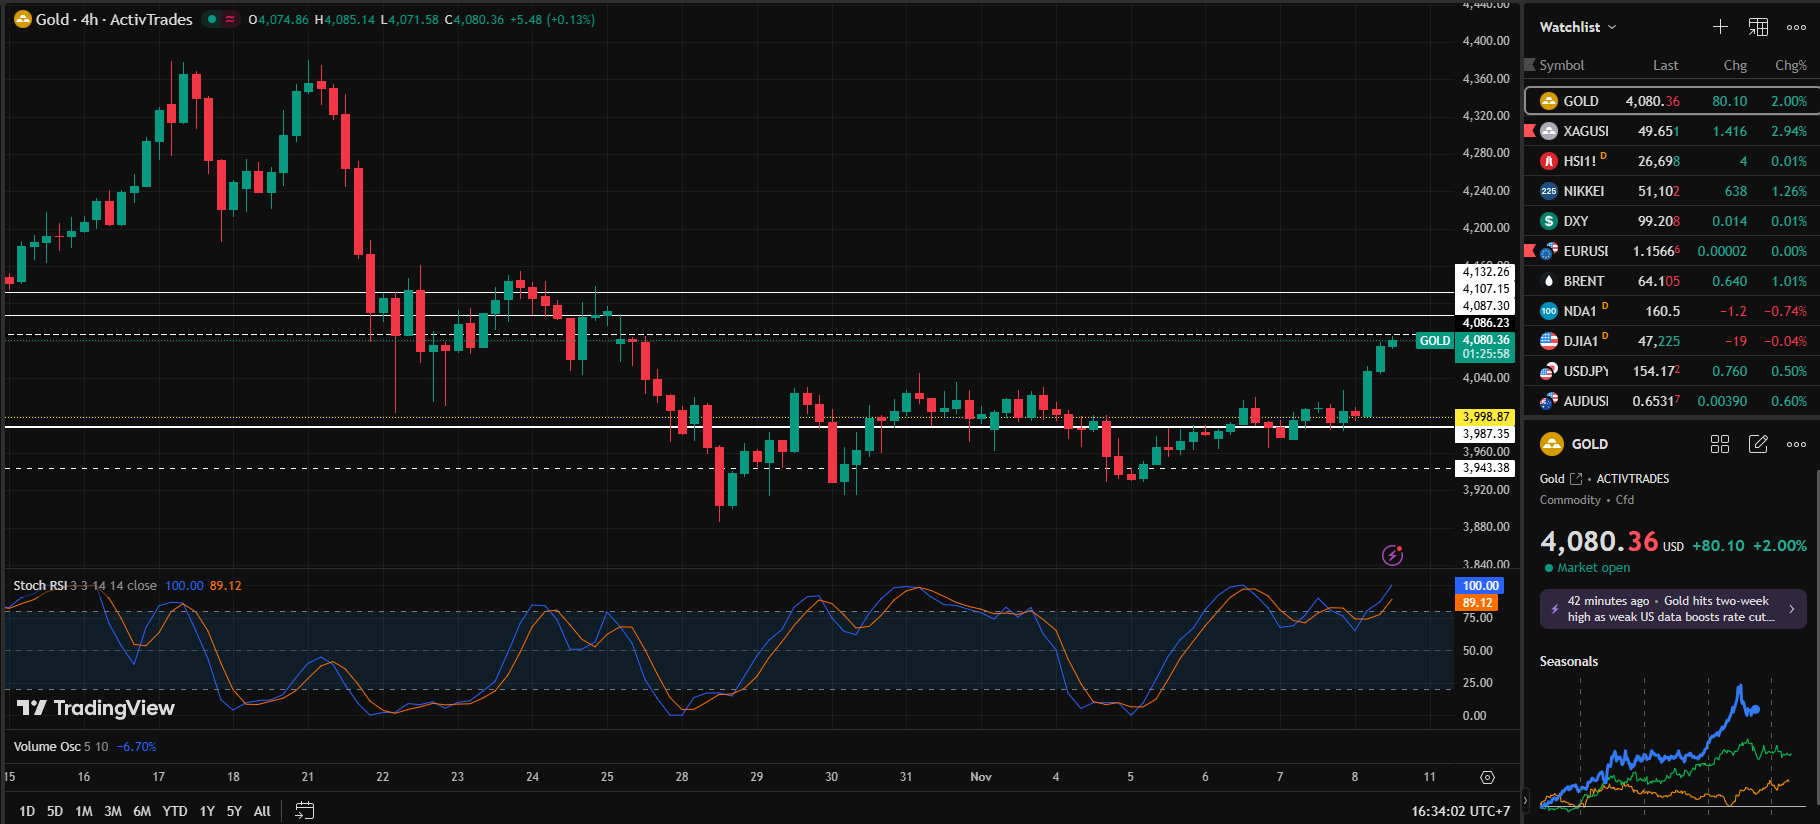This screenshot has height=824, width=1820.
Task: Click the 3,998.87 yellow price level label
Action: [x=1485, y=417]
